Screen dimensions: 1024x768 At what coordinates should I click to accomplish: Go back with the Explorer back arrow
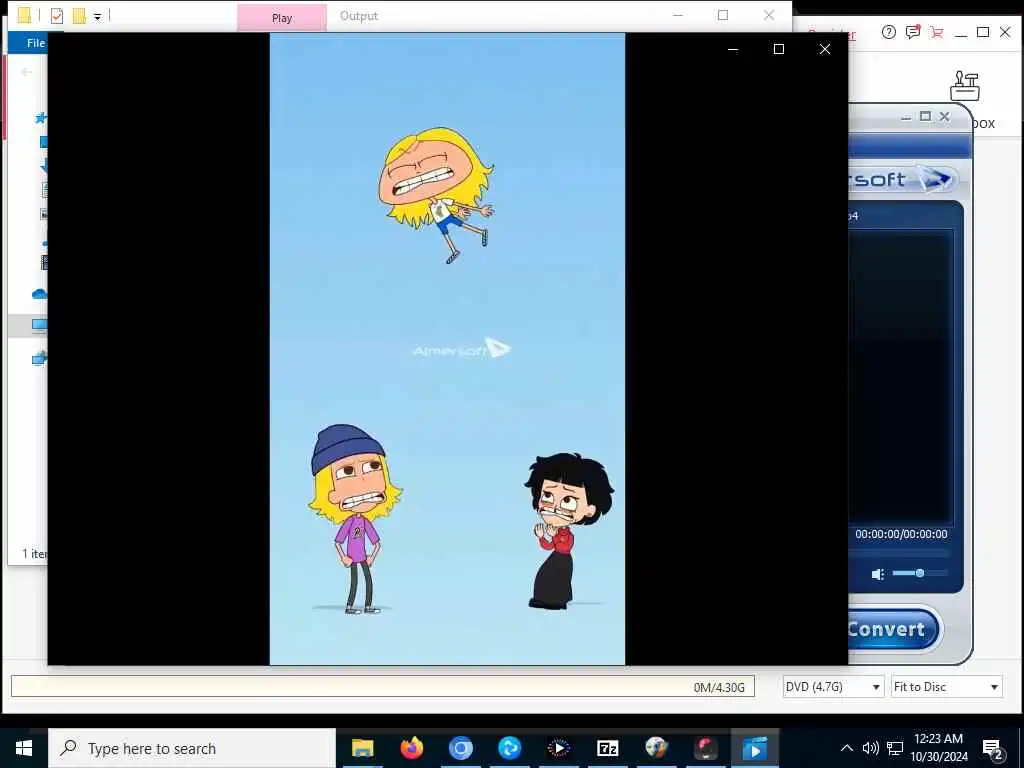click(x=26, y=72)
